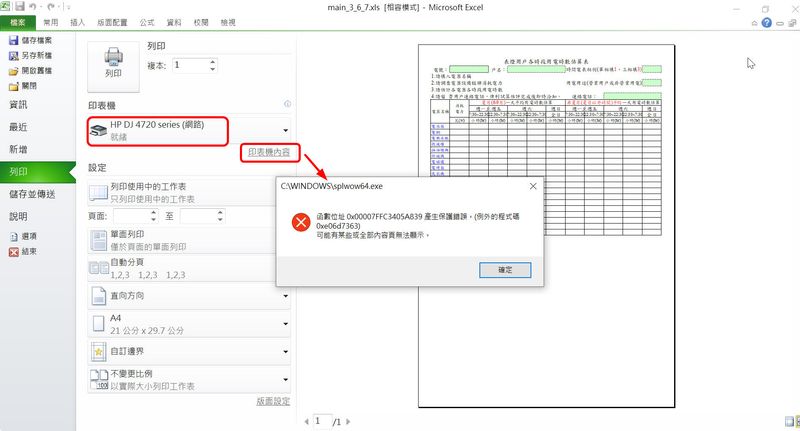Select 資訊 in the backstage menu

[20, 105]
